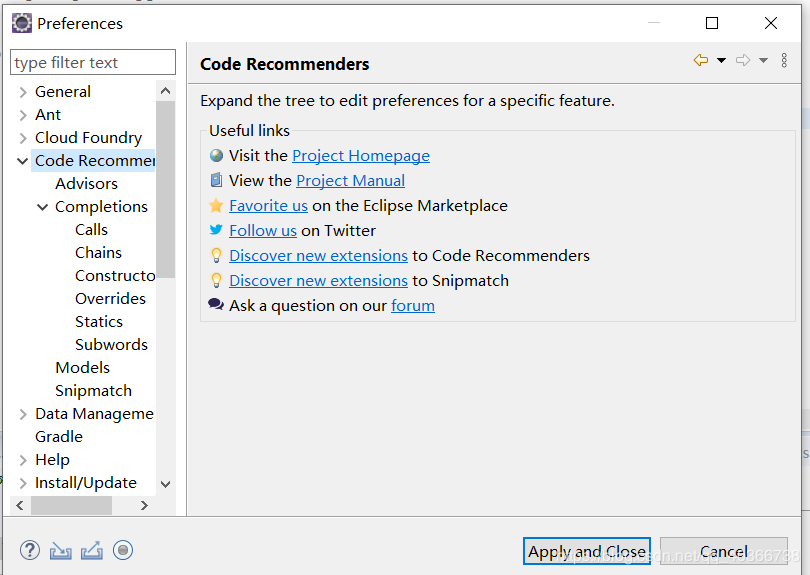Click the Cancel button
Screen dimensions: 810x575
(723, 551)
